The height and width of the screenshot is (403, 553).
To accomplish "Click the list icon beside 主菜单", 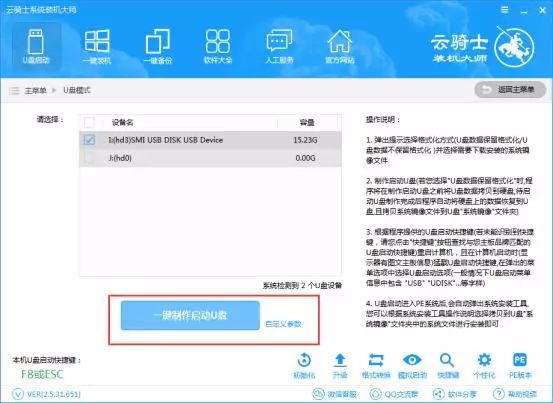I will click(14, 91).
